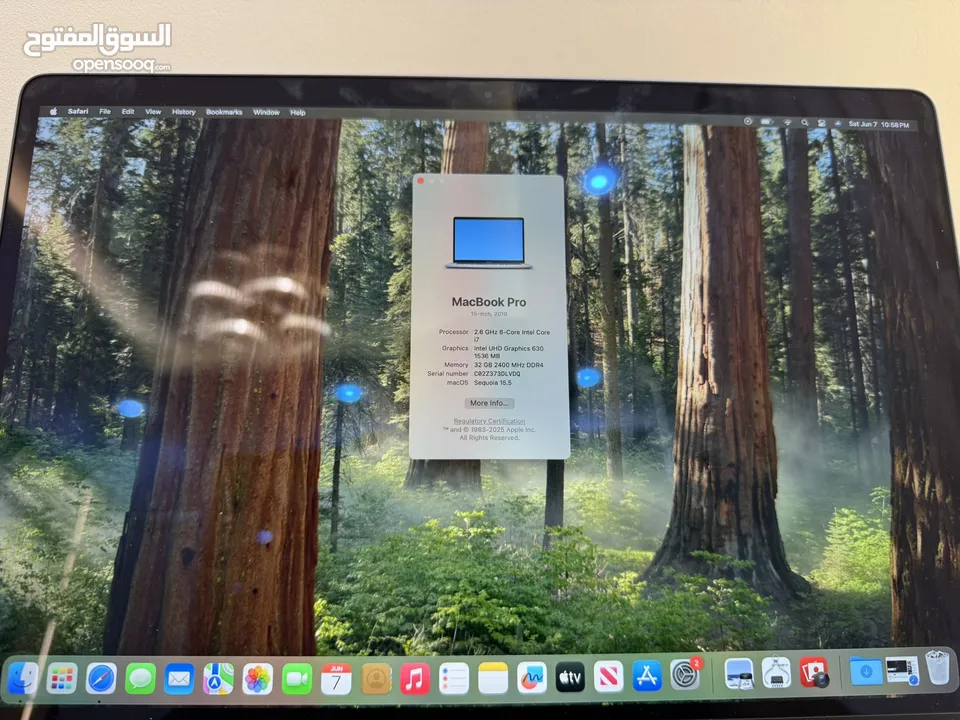Launch the App Store from Dock
This screenshot has width=960, height=720.
tap(647, 675)
